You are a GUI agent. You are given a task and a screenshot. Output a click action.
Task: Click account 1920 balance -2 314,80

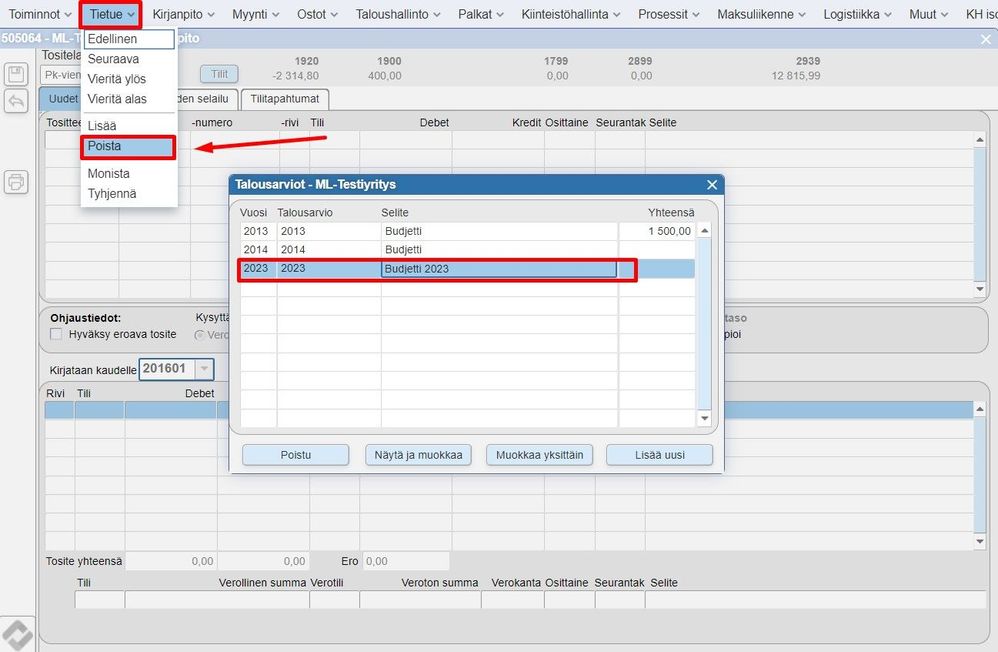[295, 76]
